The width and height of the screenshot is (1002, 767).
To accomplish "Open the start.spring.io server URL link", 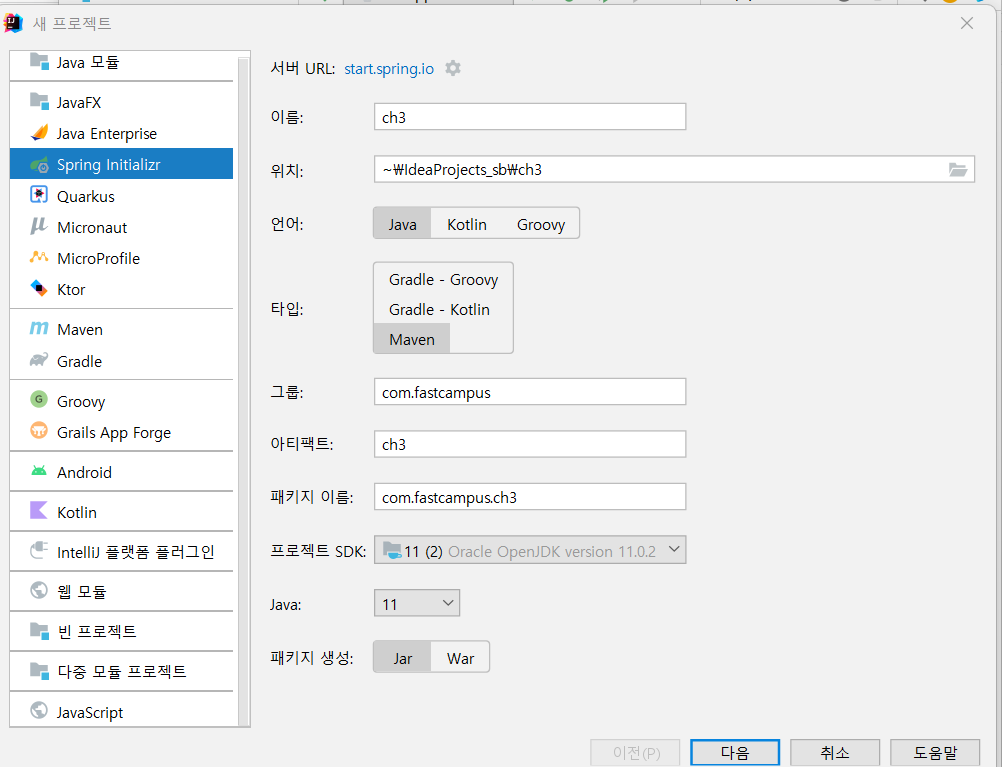I will pos(389,69).
